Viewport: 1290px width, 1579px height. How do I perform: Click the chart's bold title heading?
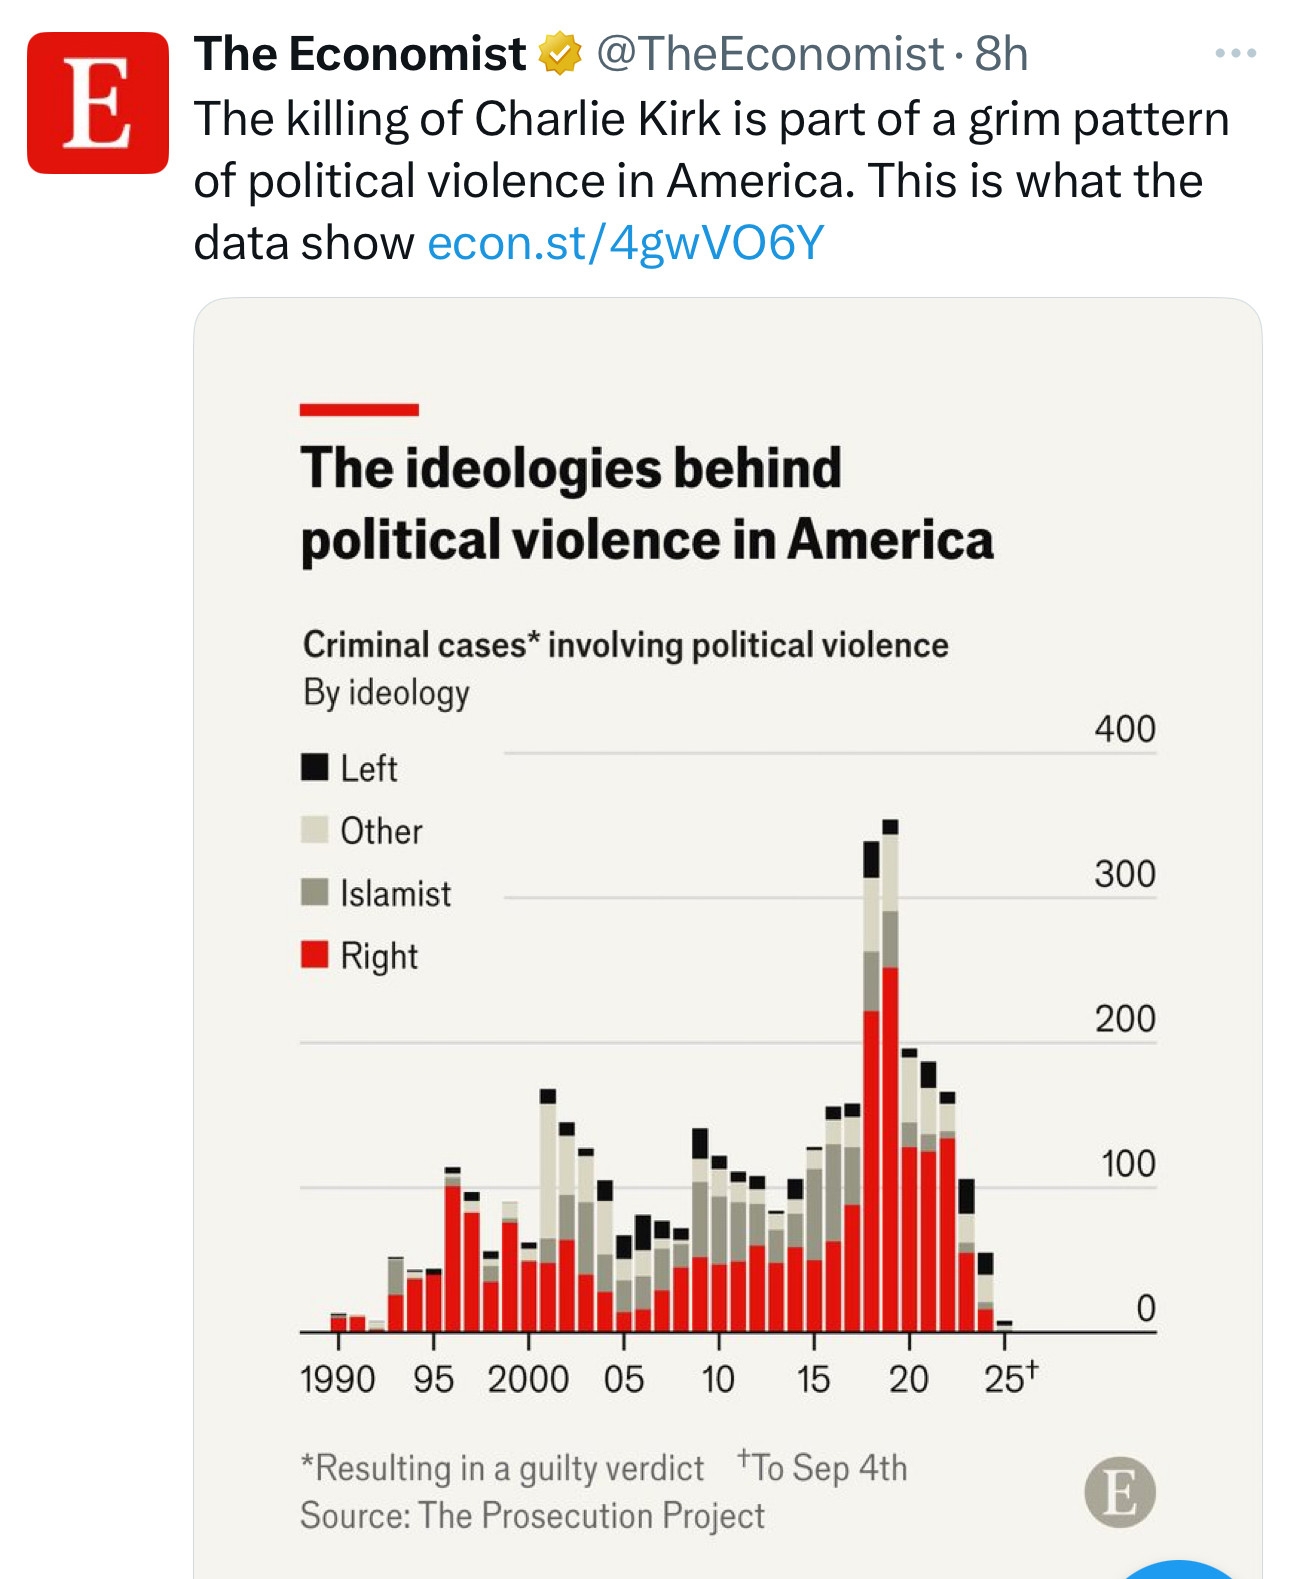[646, 504]
